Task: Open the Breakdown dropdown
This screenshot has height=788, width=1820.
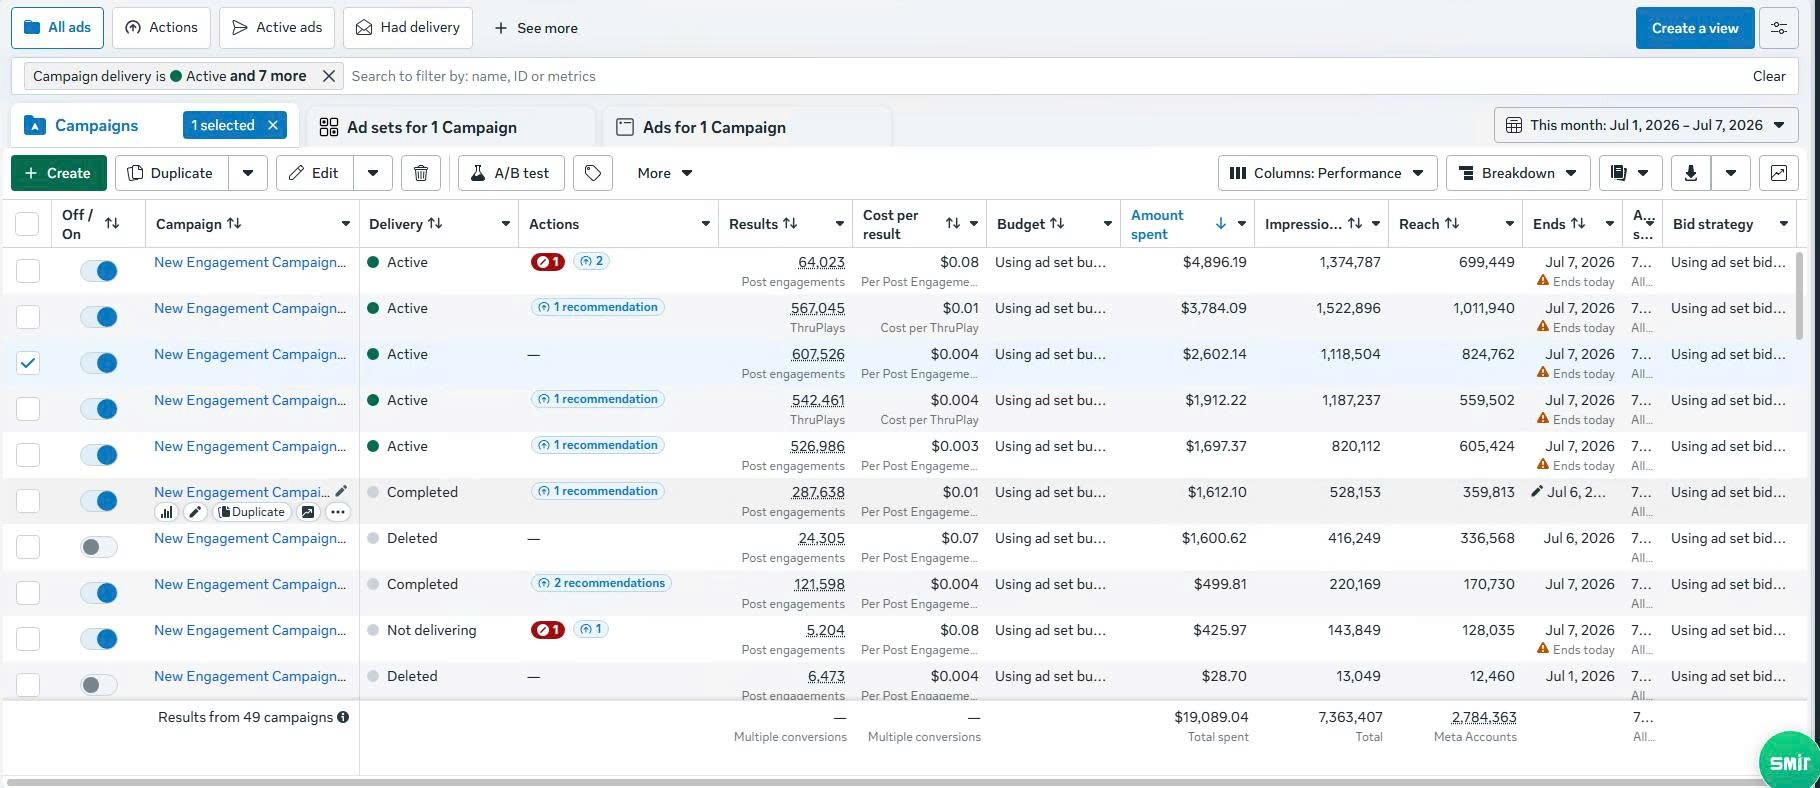Action: coord(1517,173)
